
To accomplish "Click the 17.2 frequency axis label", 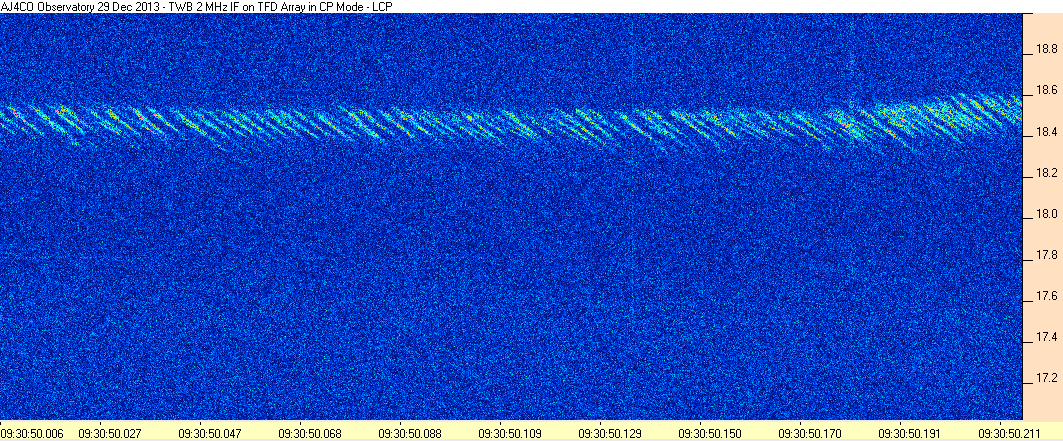I will click(1045, 377).
